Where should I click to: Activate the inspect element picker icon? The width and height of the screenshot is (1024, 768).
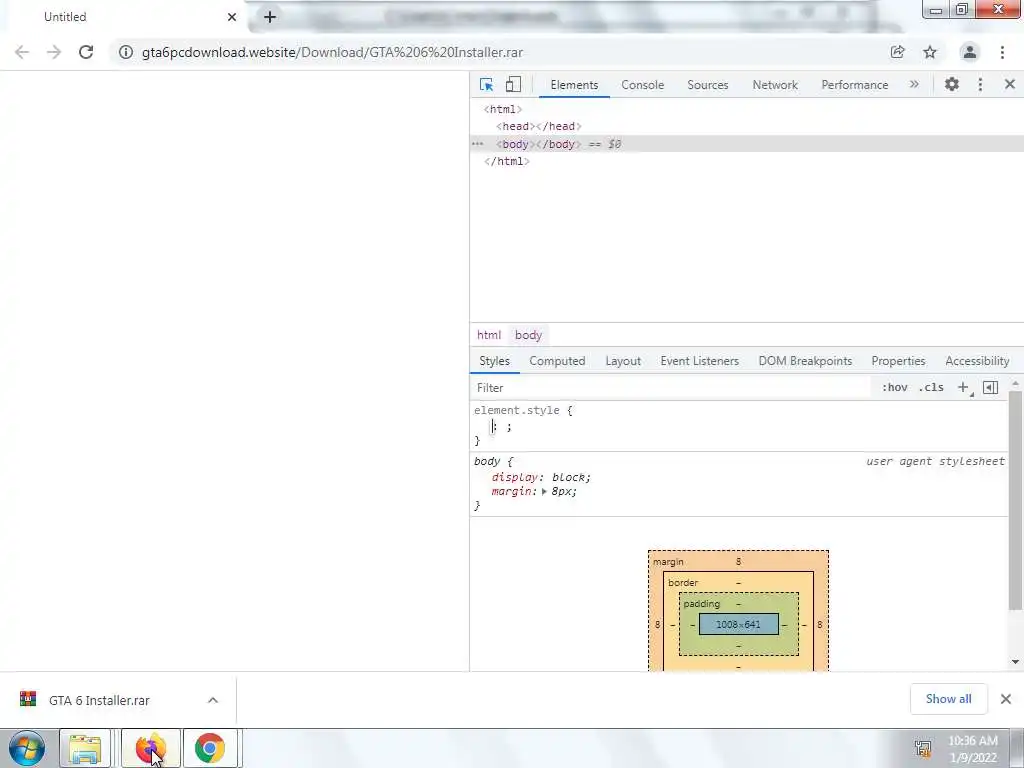[486, 84]
